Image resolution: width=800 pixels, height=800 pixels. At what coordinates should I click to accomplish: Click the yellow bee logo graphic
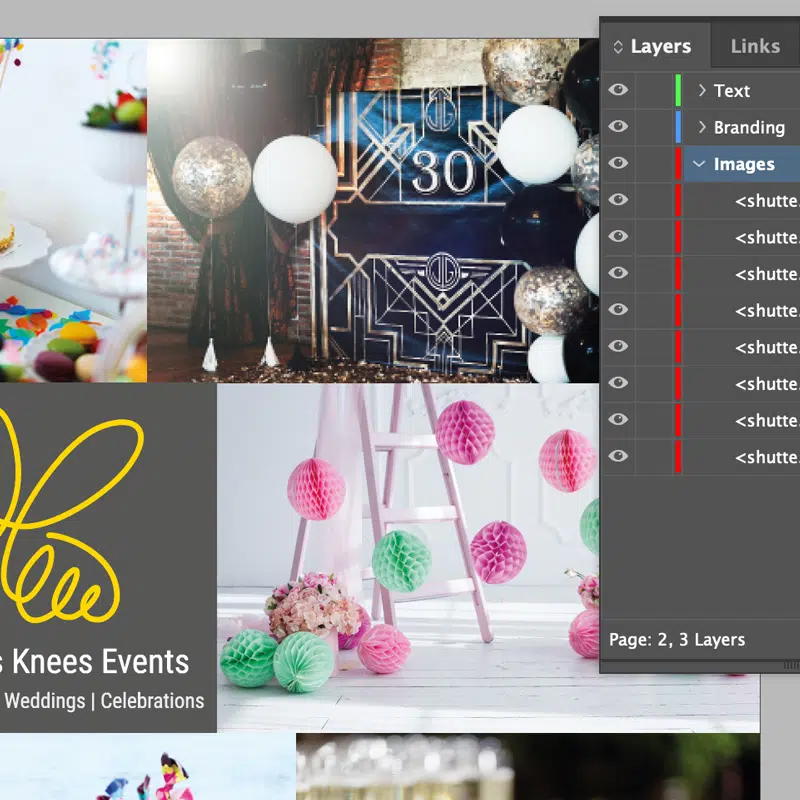[x=70, y=510]
